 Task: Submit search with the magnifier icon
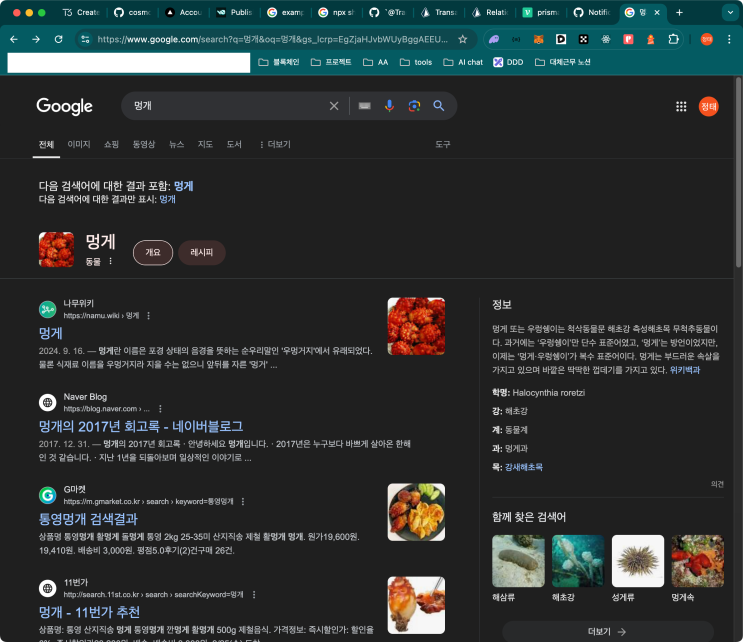click(439, 106)
